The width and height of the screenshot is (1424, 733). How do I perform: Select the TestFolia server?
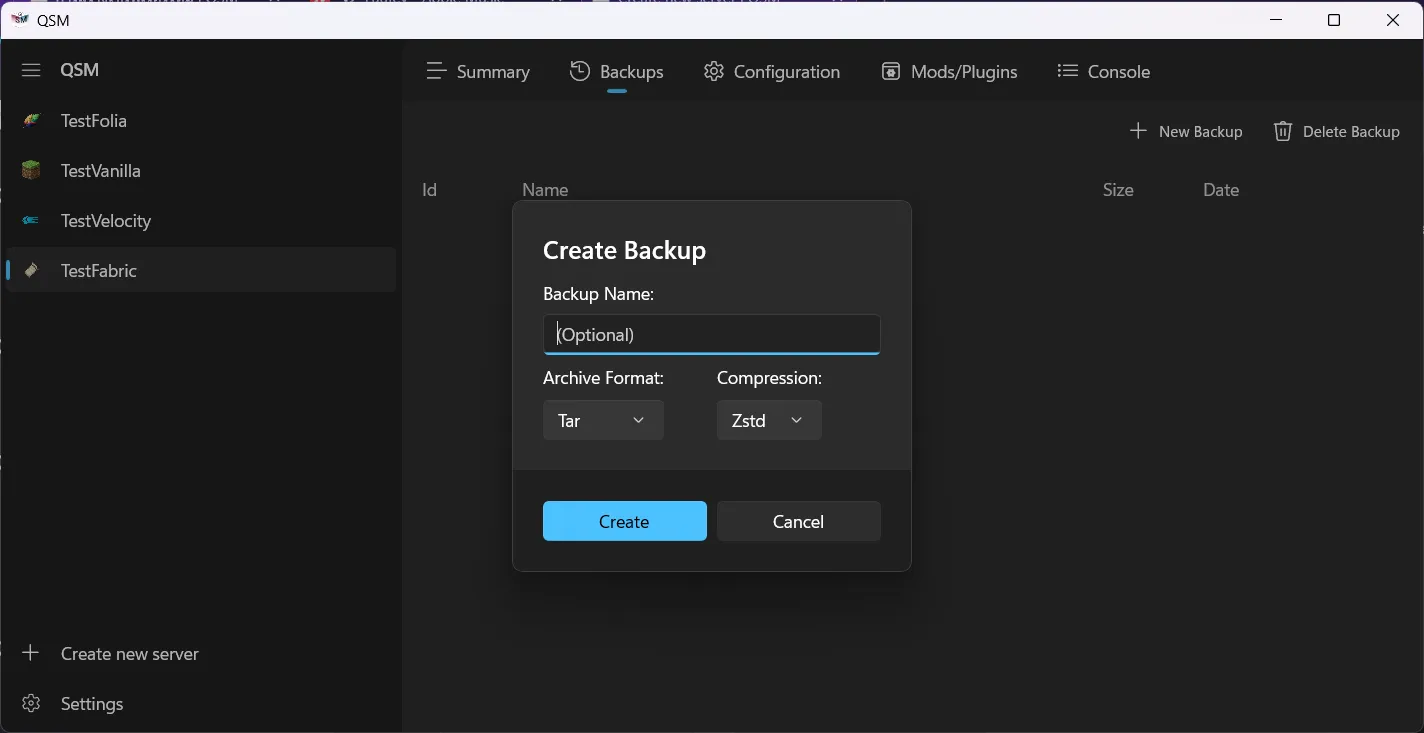(201, 121)
